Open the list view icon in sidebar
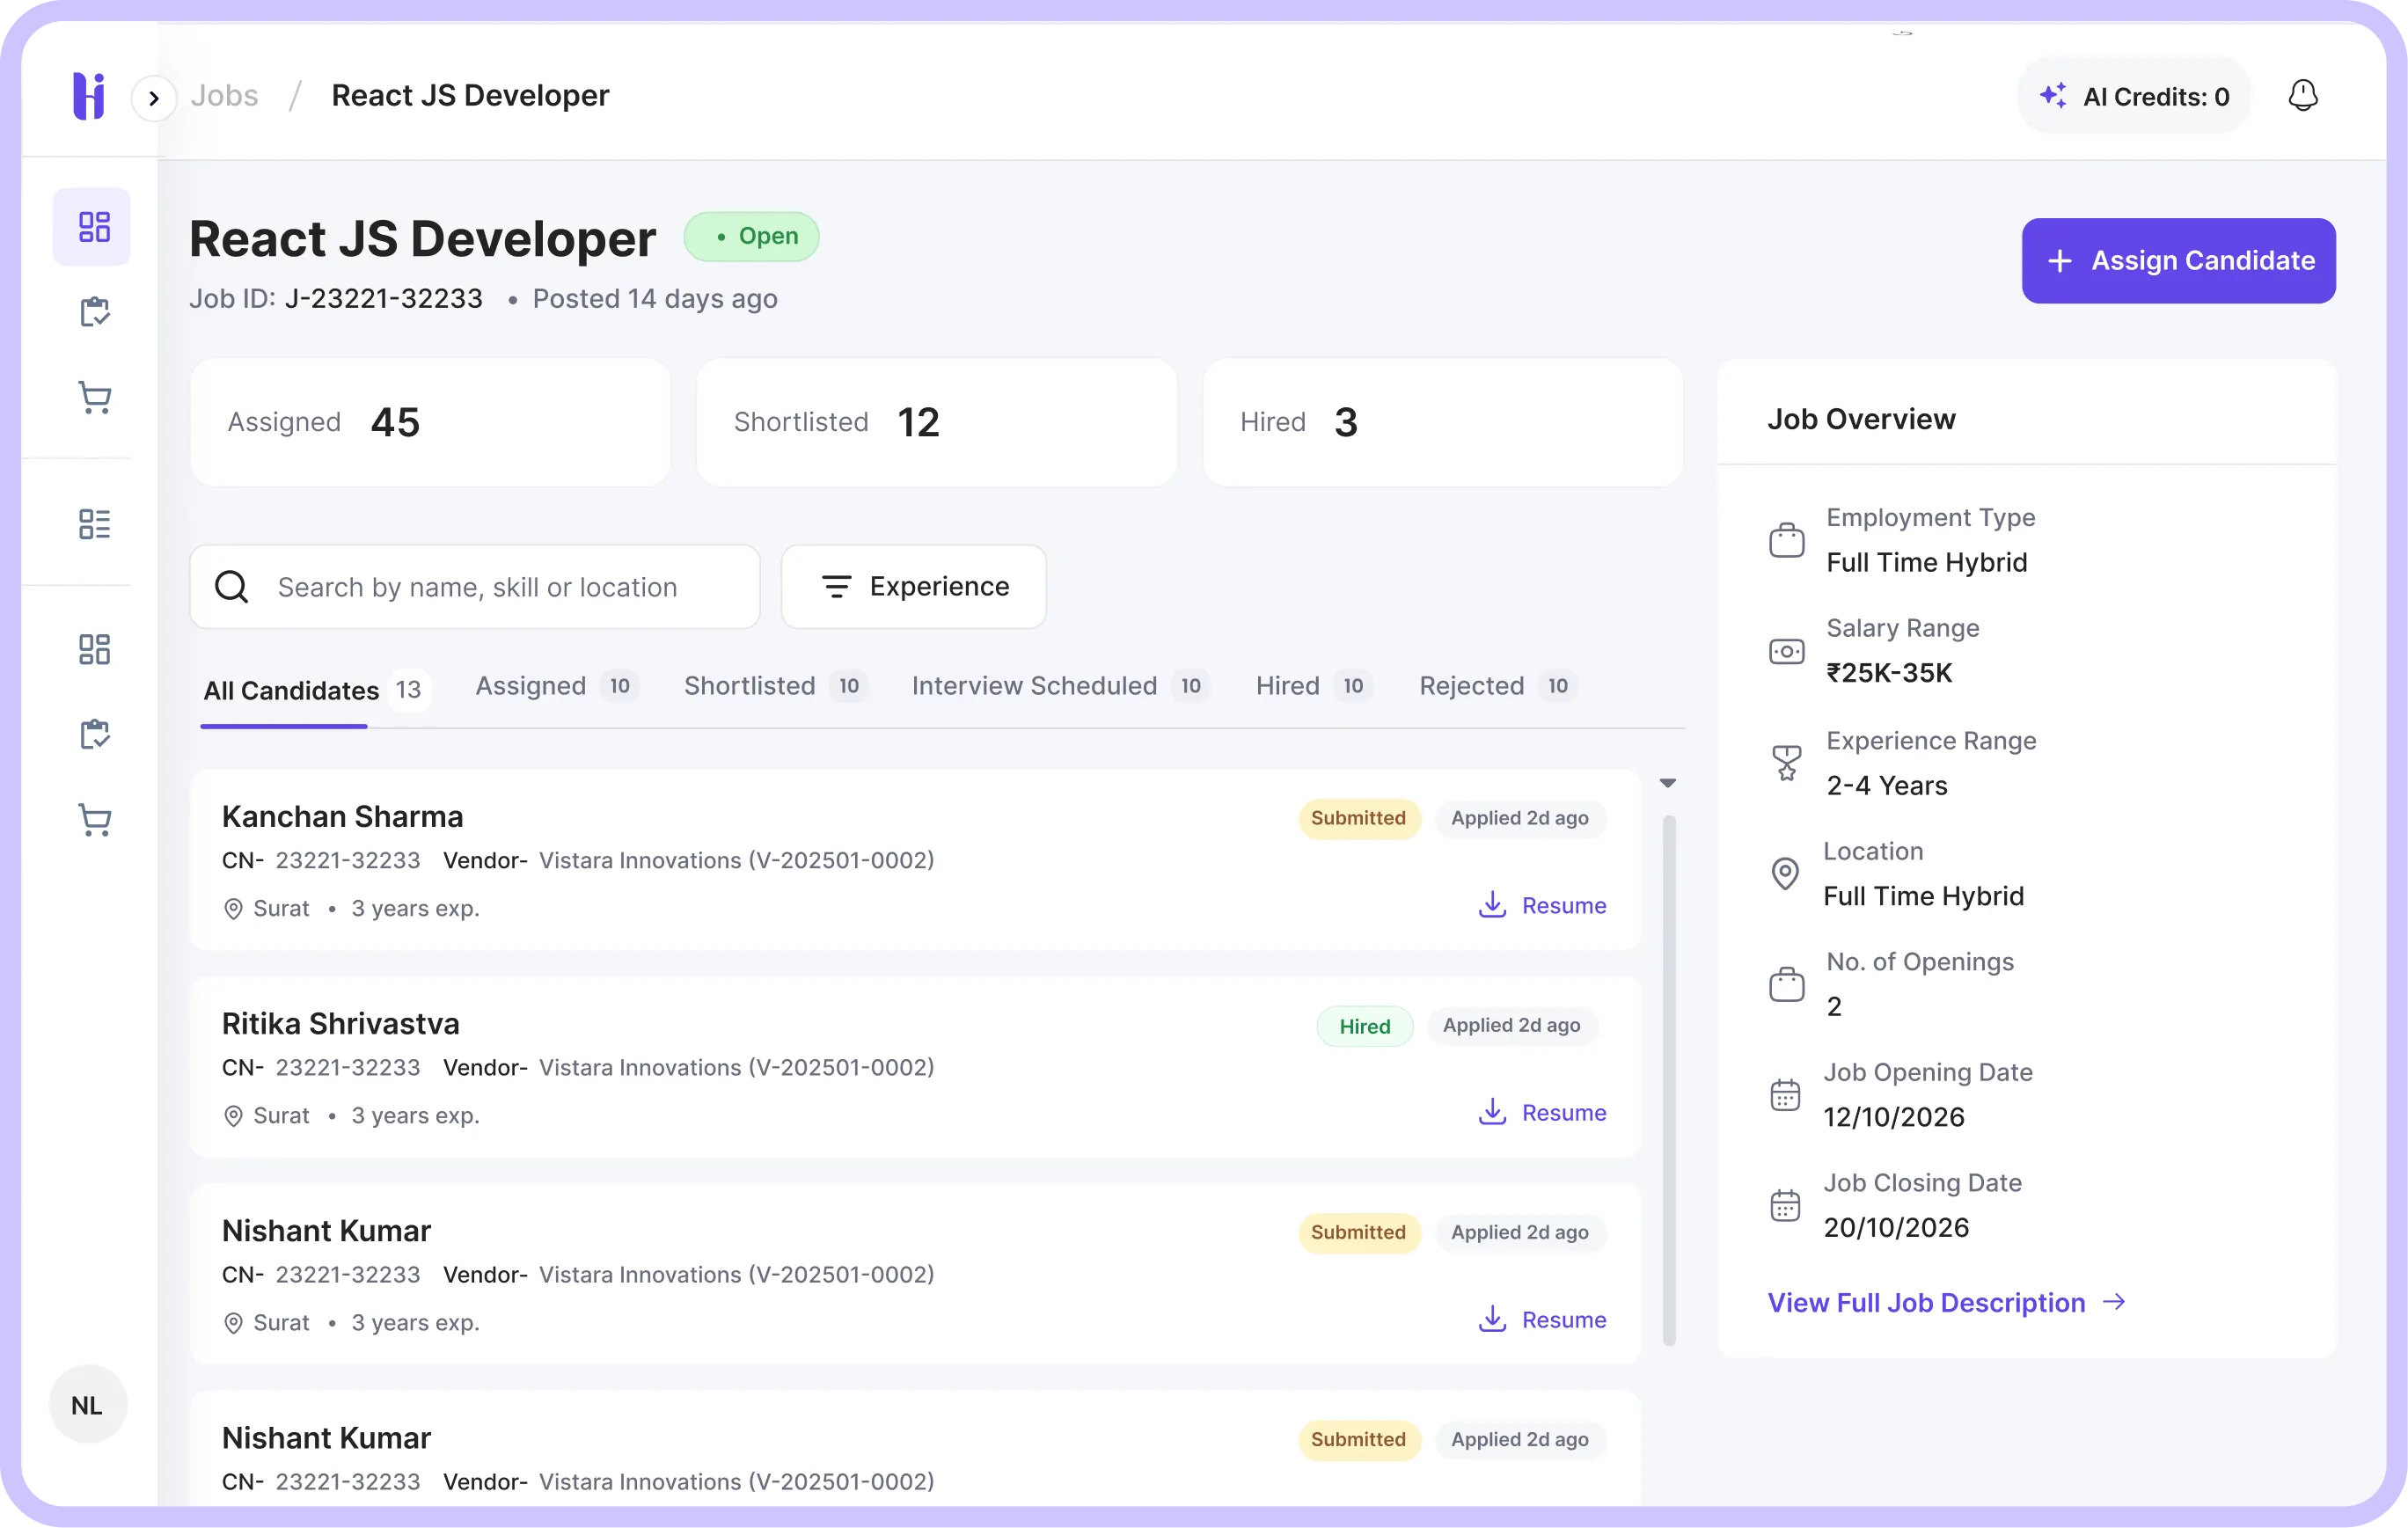The height and width of the screenshot is (1528, 2408). tap(94, 524)
